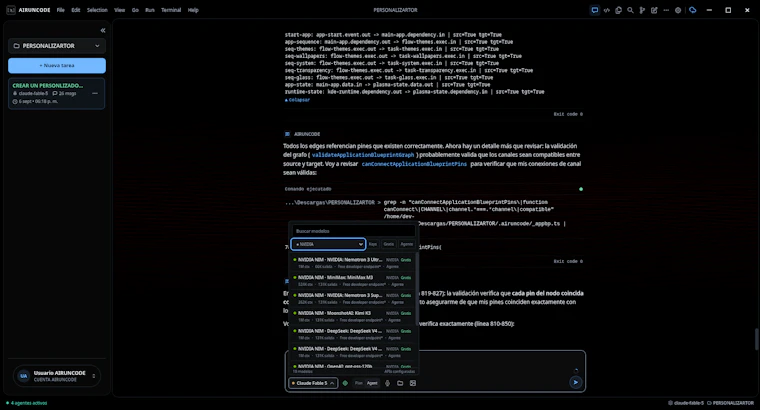Image resolution: width=760 pixels, height=410 pixels.
Task: Click 4 agentes activos in status bar
Action: coord(27,403)
